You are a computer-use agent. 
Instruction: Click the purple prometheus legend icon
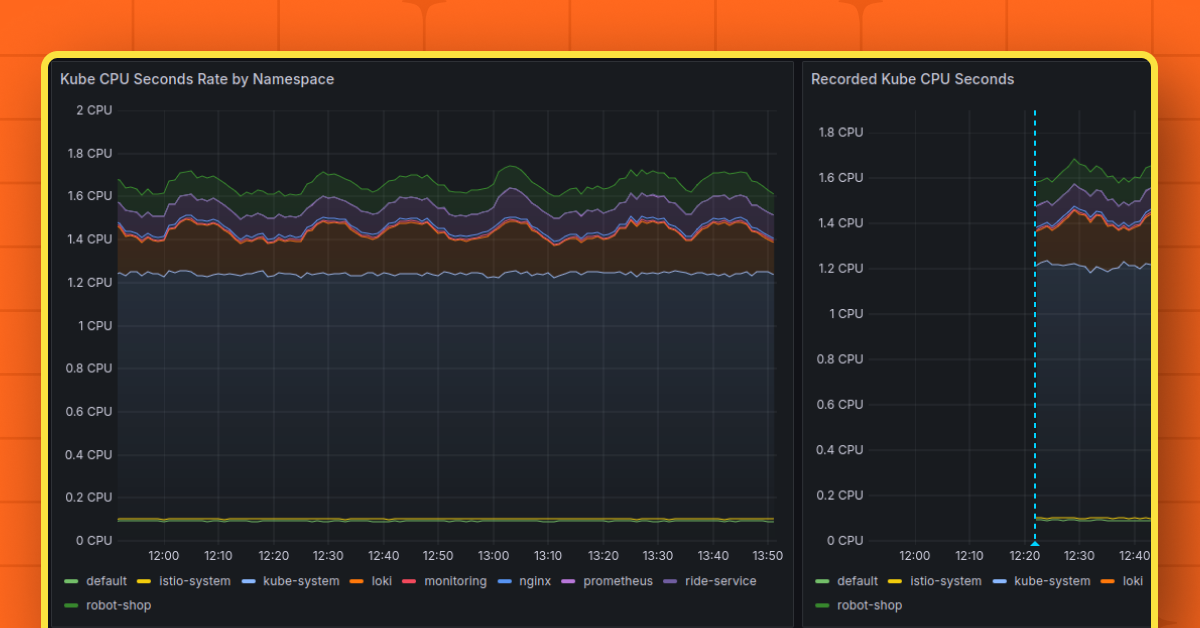click(569, 581)
